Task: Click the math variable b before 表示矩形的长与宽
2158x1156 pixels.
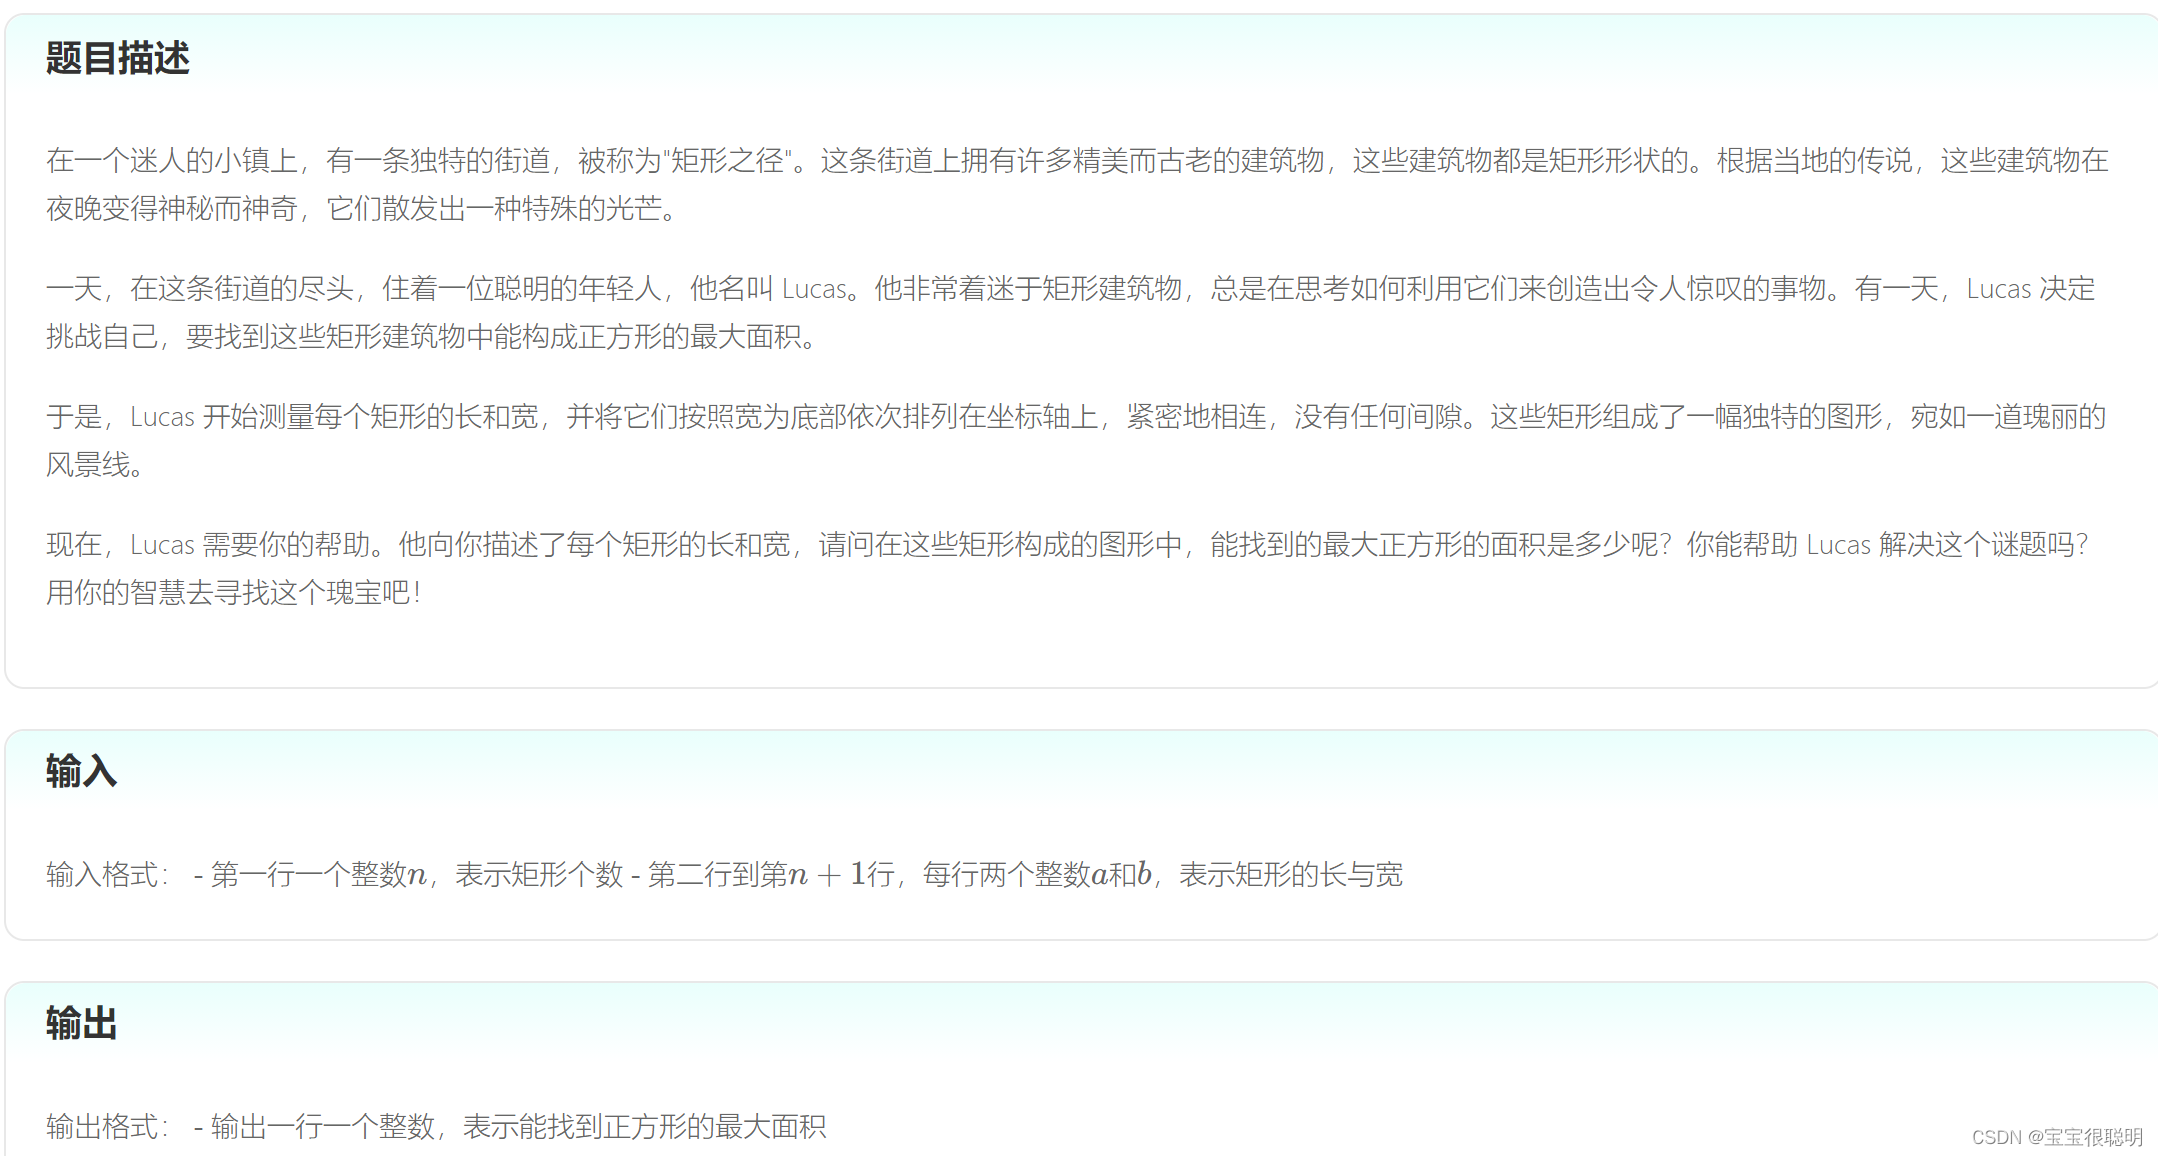Action: coord(1143,875)
